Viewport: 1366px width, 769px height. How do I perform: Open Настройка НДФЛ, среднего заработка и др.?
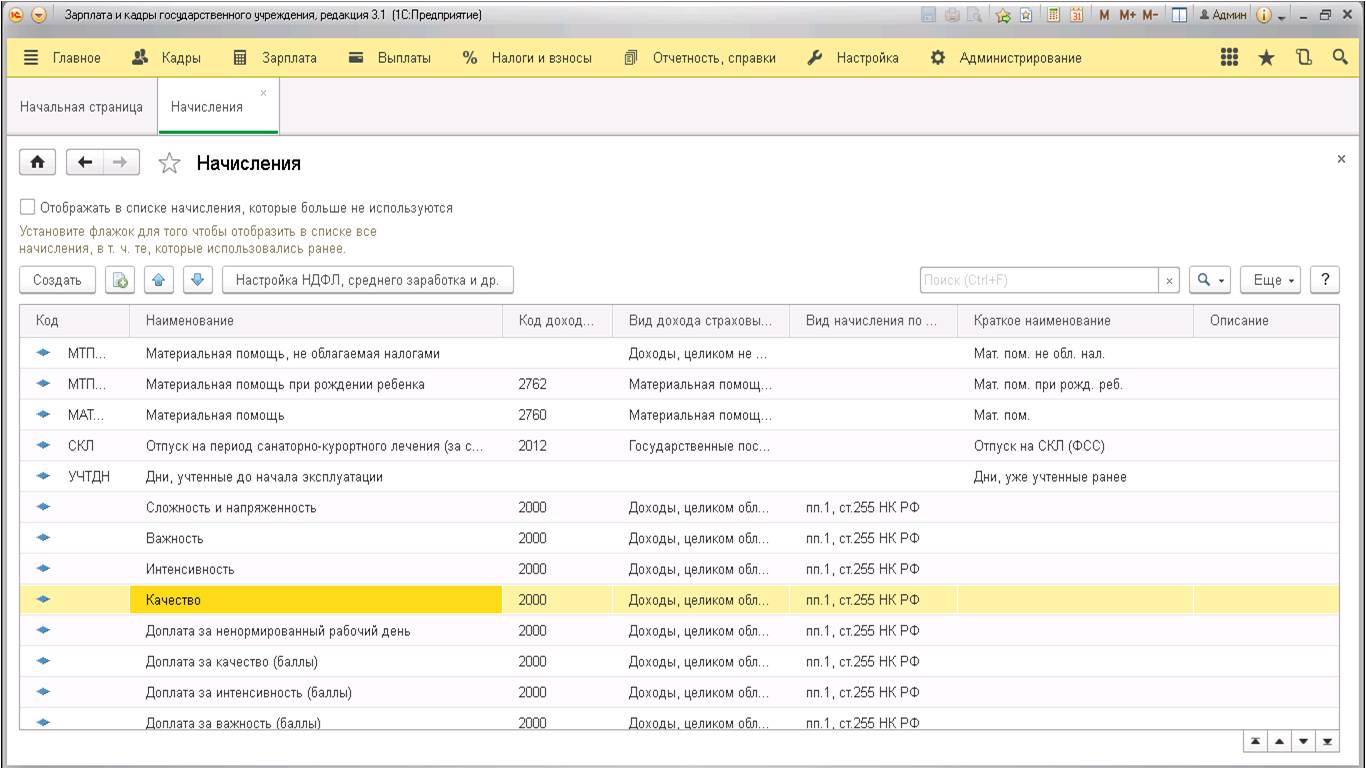(x=368, y=281)
